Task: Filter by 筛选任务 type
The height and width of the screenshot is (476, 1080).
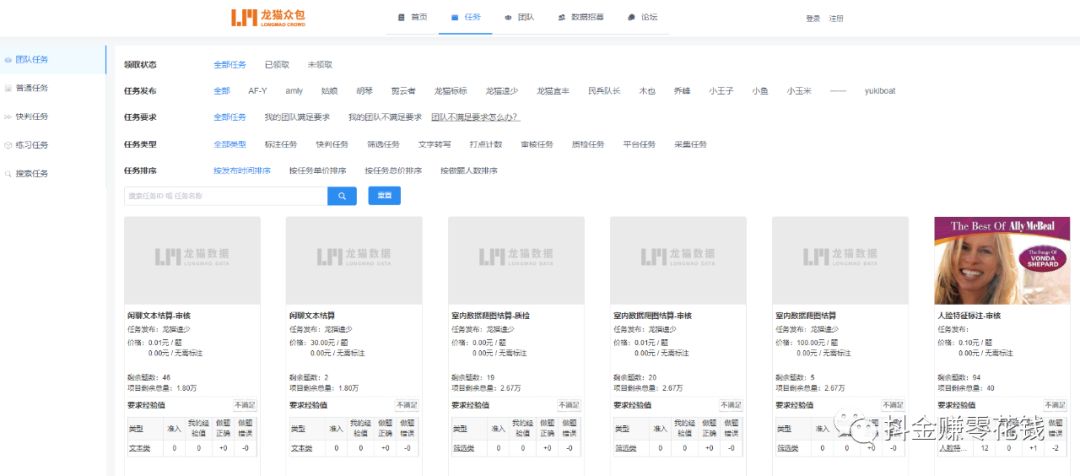Action: click(383, 145)
